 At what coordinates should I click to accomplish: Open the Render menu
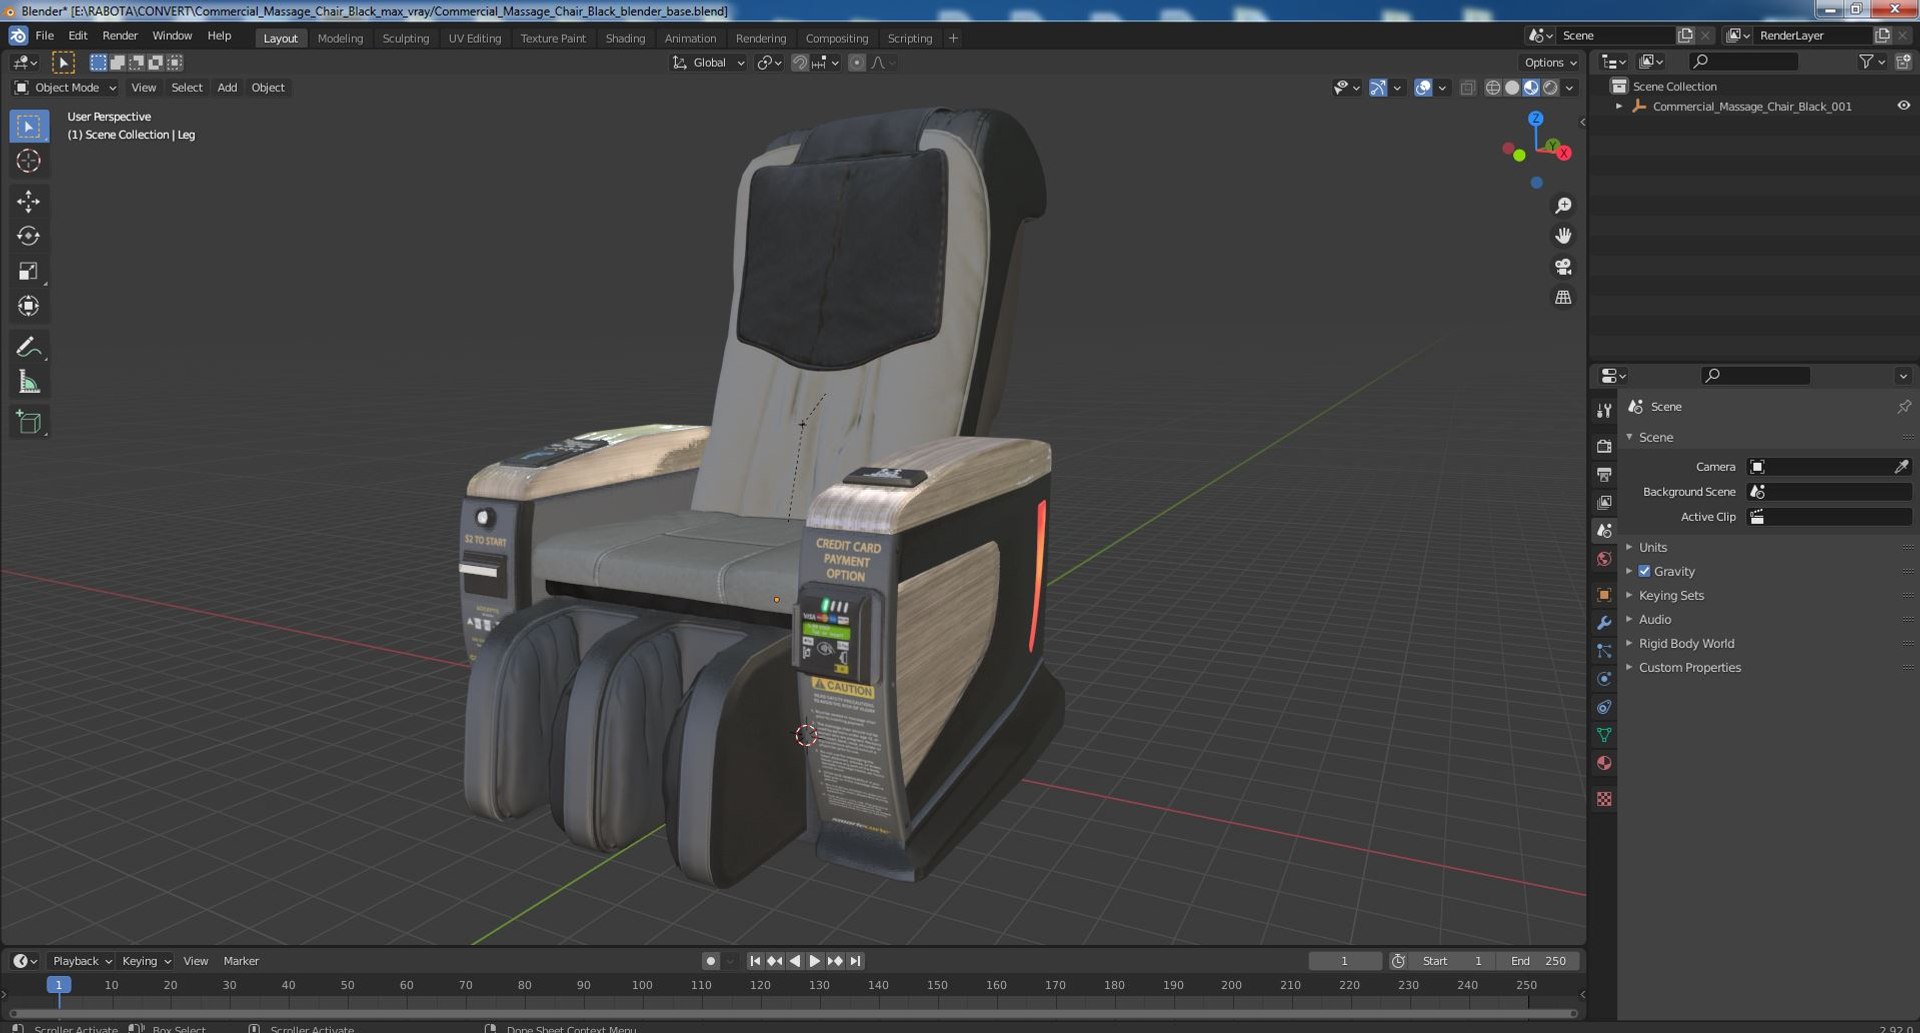119,35
